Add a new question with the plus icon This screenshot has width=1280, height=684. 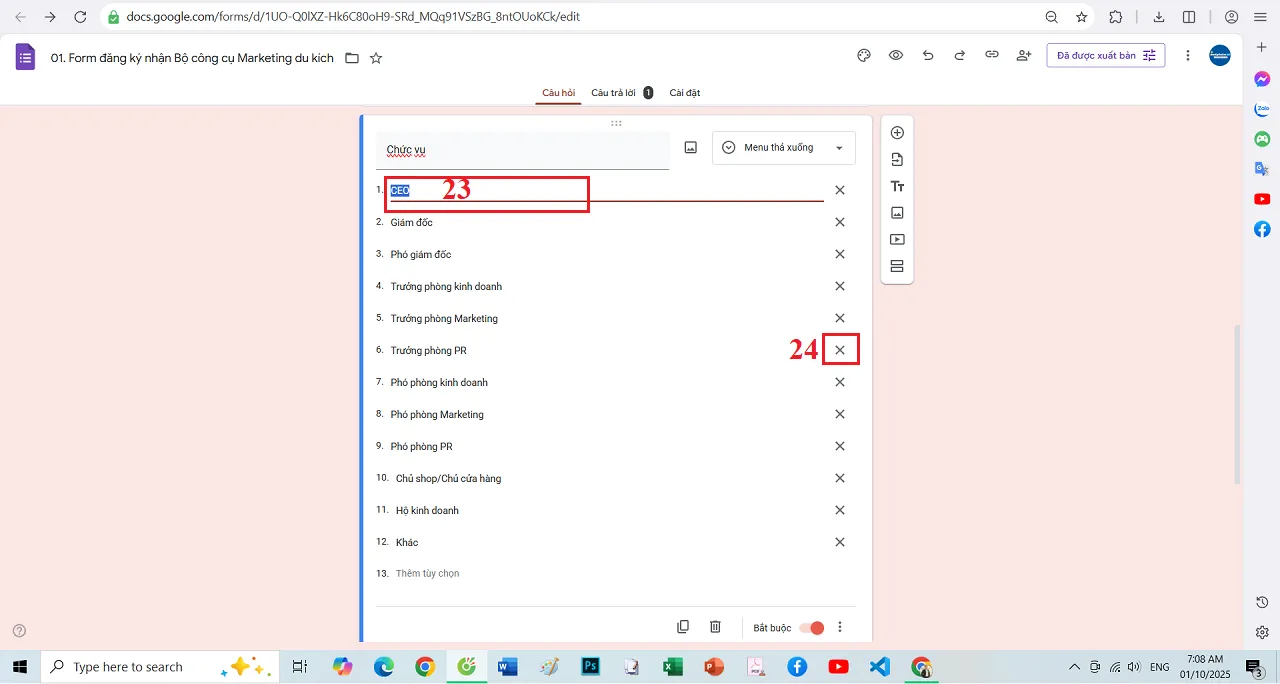coord(897,131)
